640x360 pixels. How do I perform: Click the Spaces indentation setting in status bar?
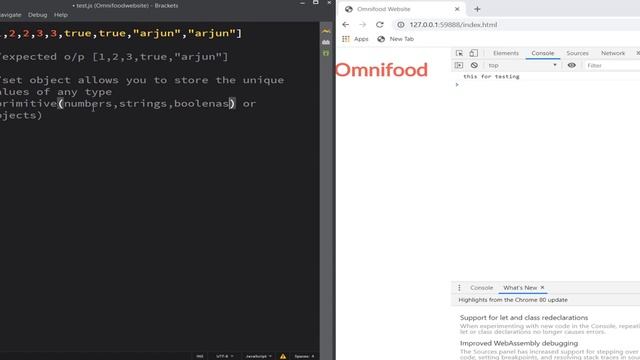coord(304,356)
